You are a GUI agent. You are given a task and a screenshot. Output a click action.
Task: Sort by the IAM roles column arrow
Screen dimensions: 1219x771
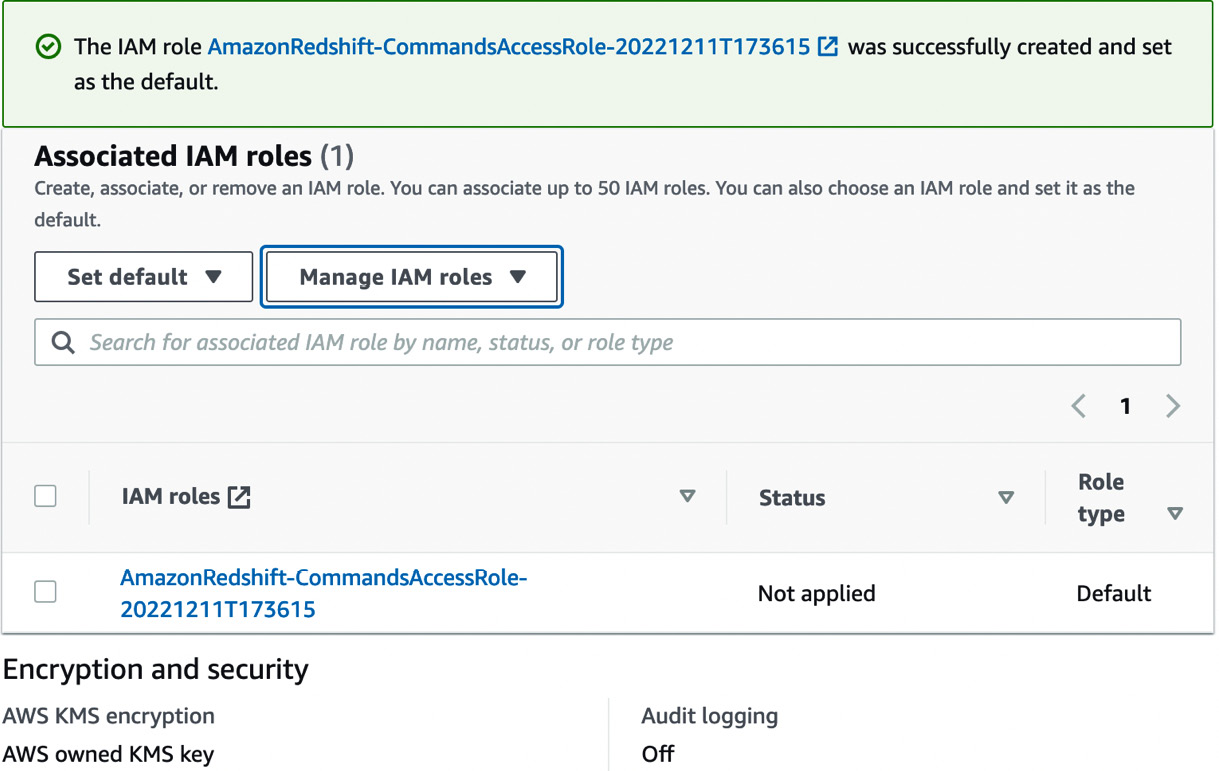click(687, 496)
